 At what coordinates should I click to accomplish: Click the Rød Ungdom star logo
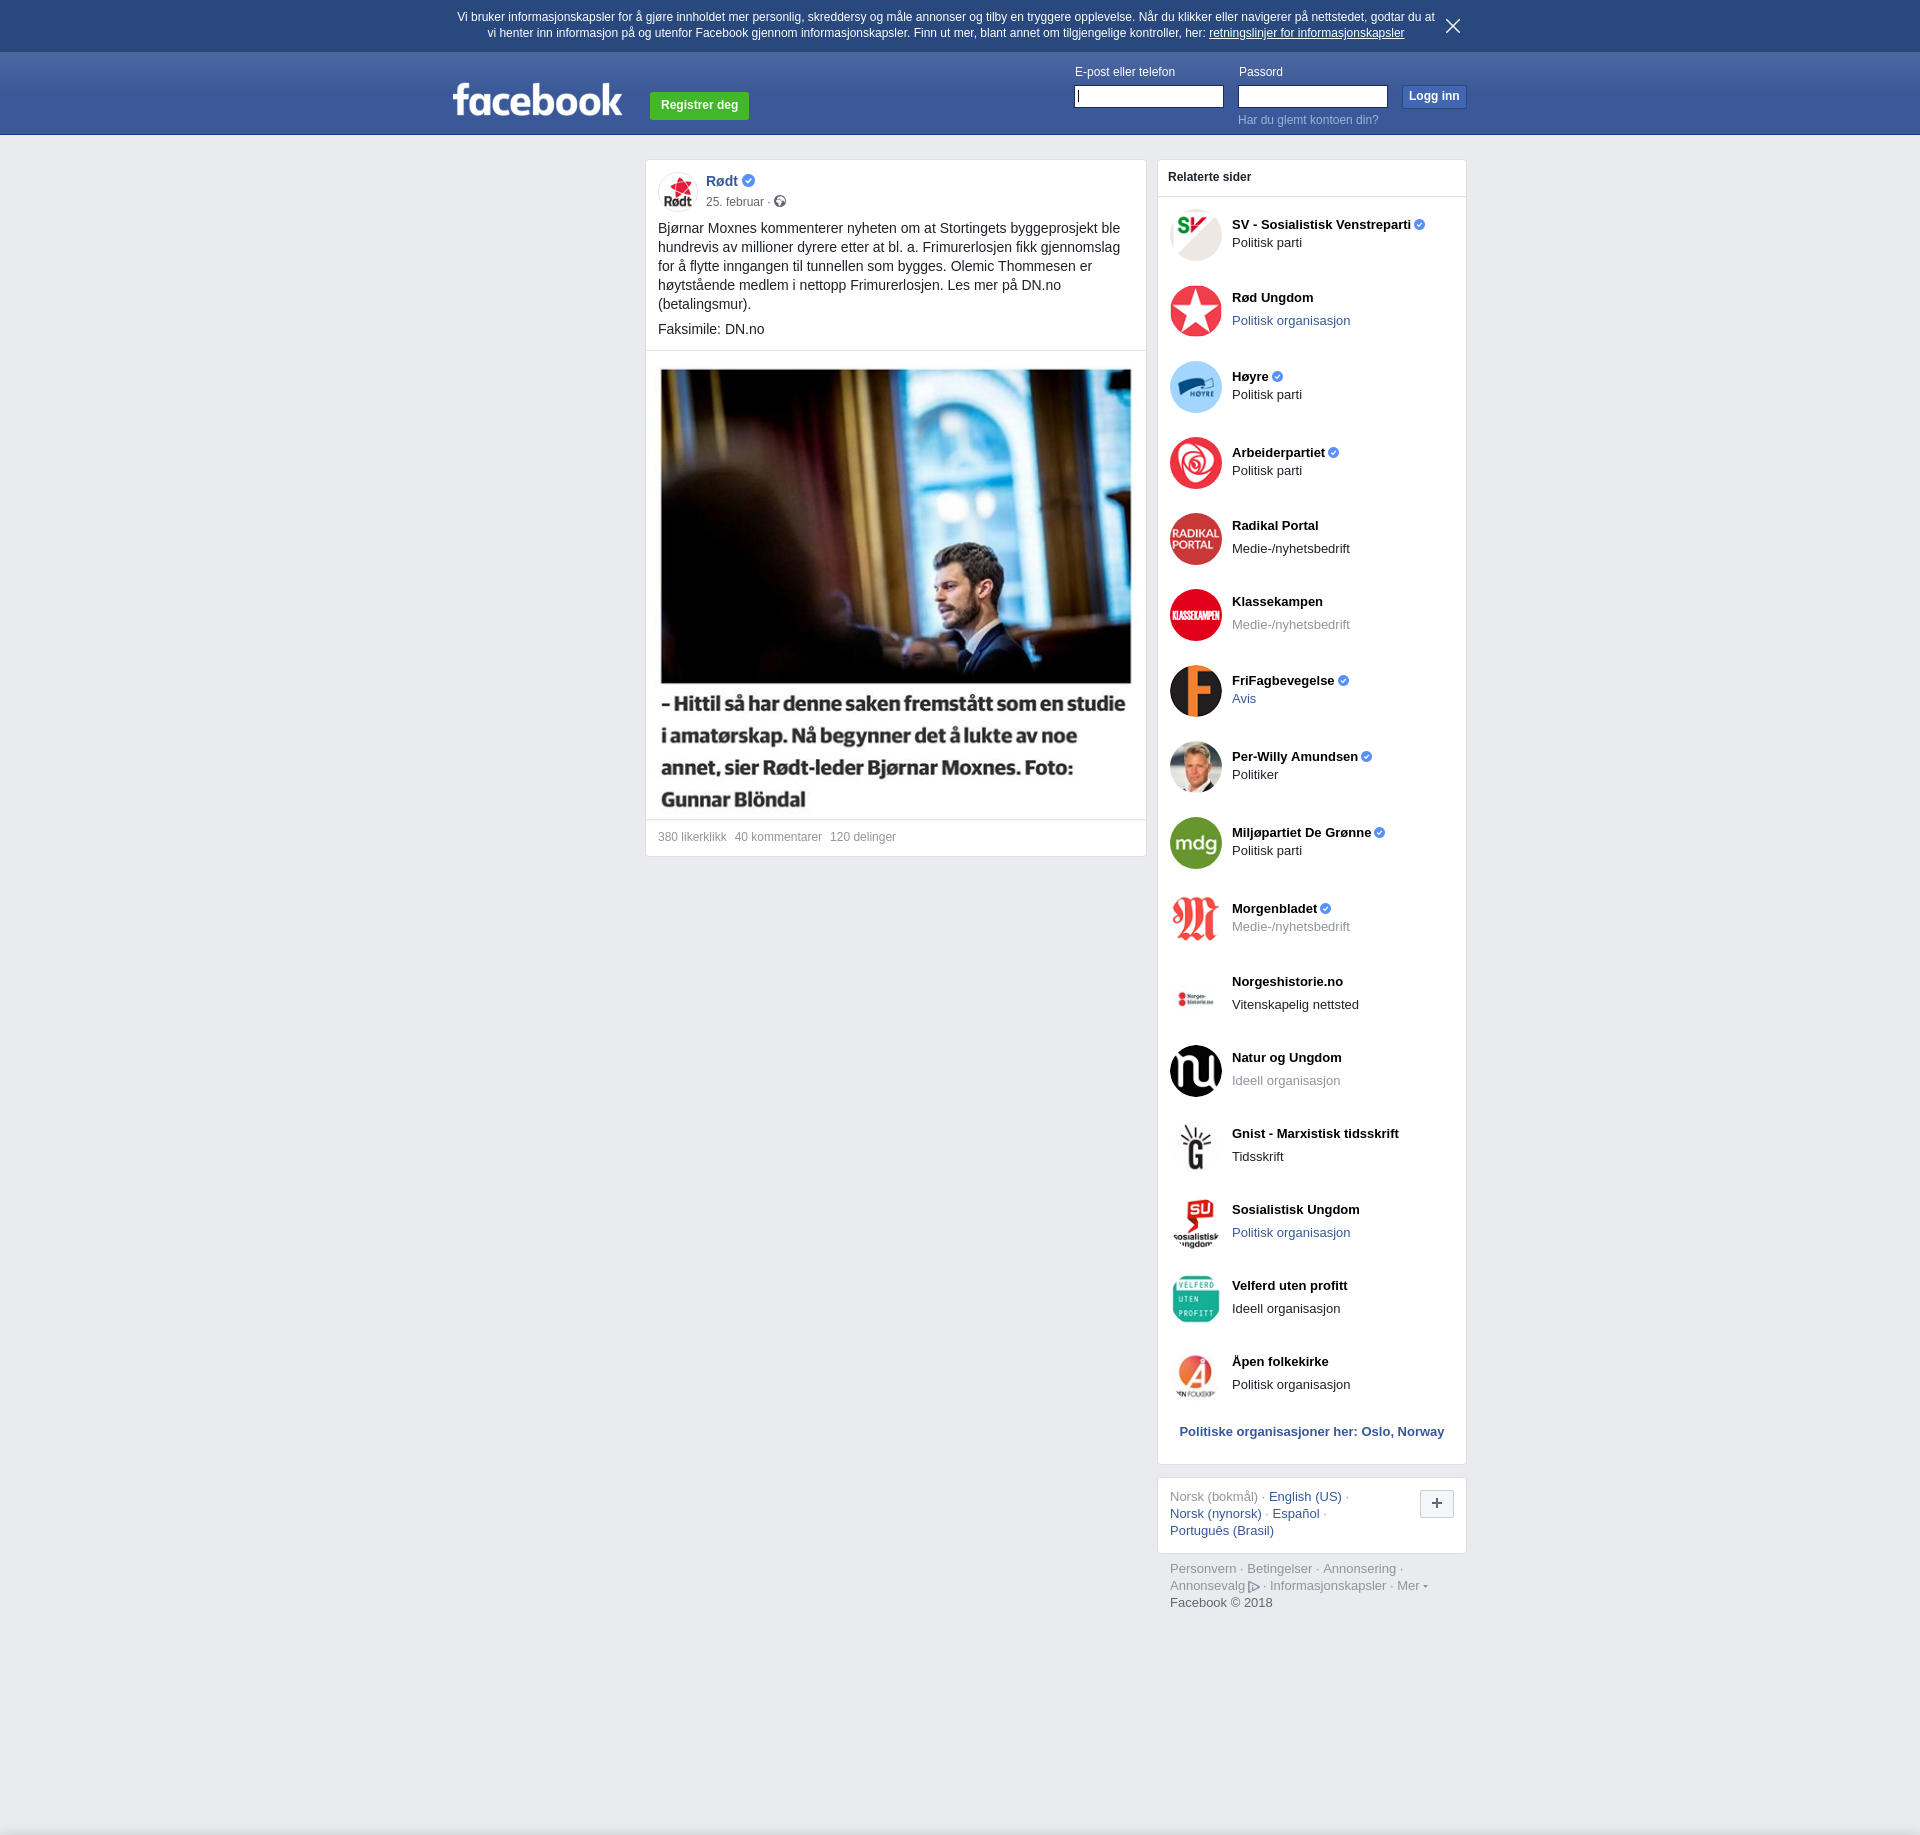point(1196,311)
